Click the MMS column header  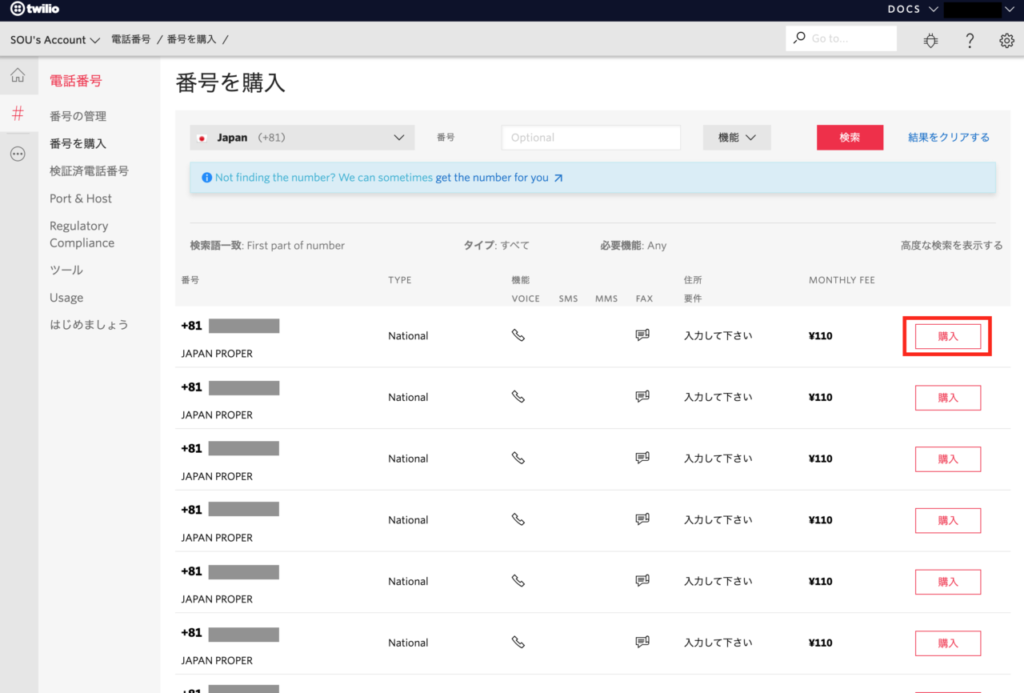point(606,298)
